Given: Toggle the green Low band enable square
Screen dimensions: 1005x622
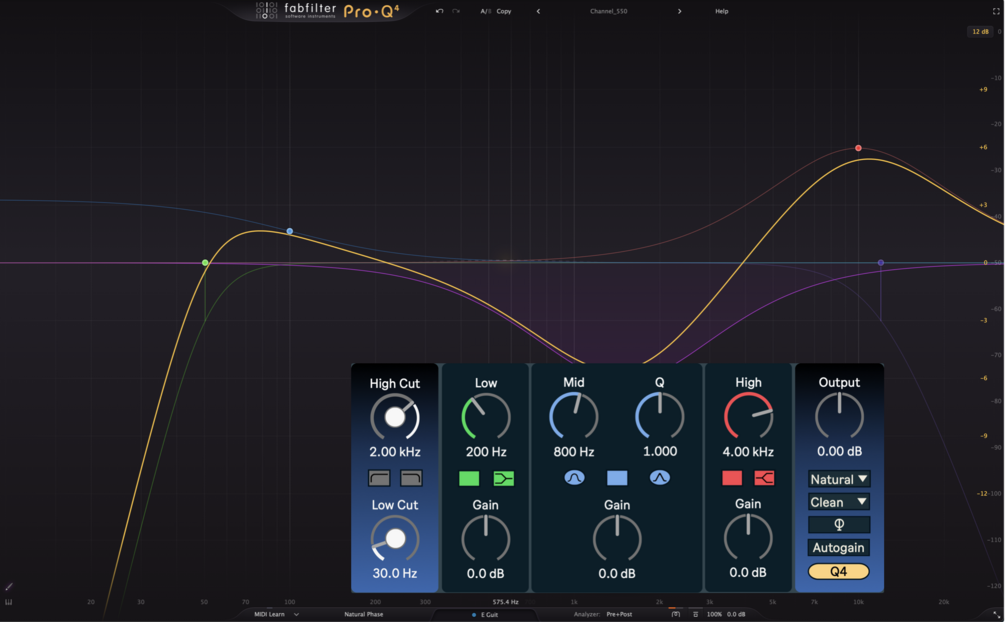Looking at the screenshot, I should pyautogui.click(x=469, y=478).
